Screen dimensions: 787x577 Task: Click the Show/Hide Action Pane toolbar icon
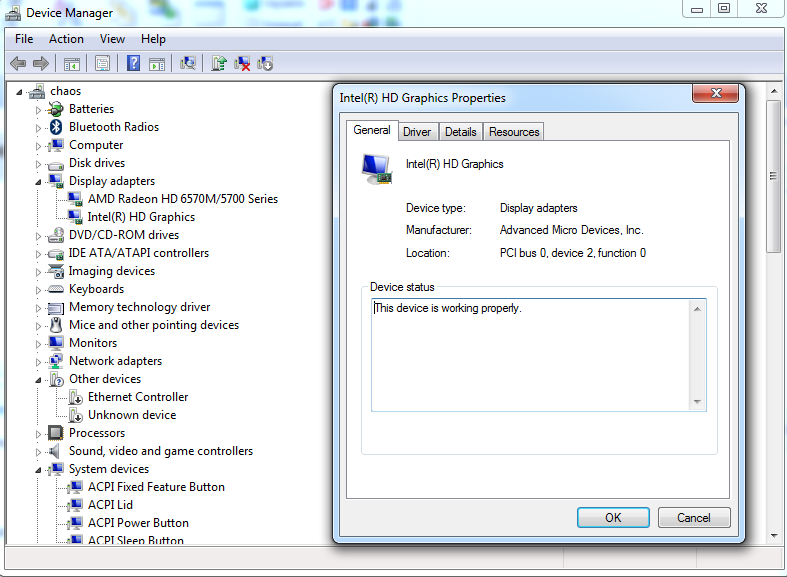click(x=157, y=64)
